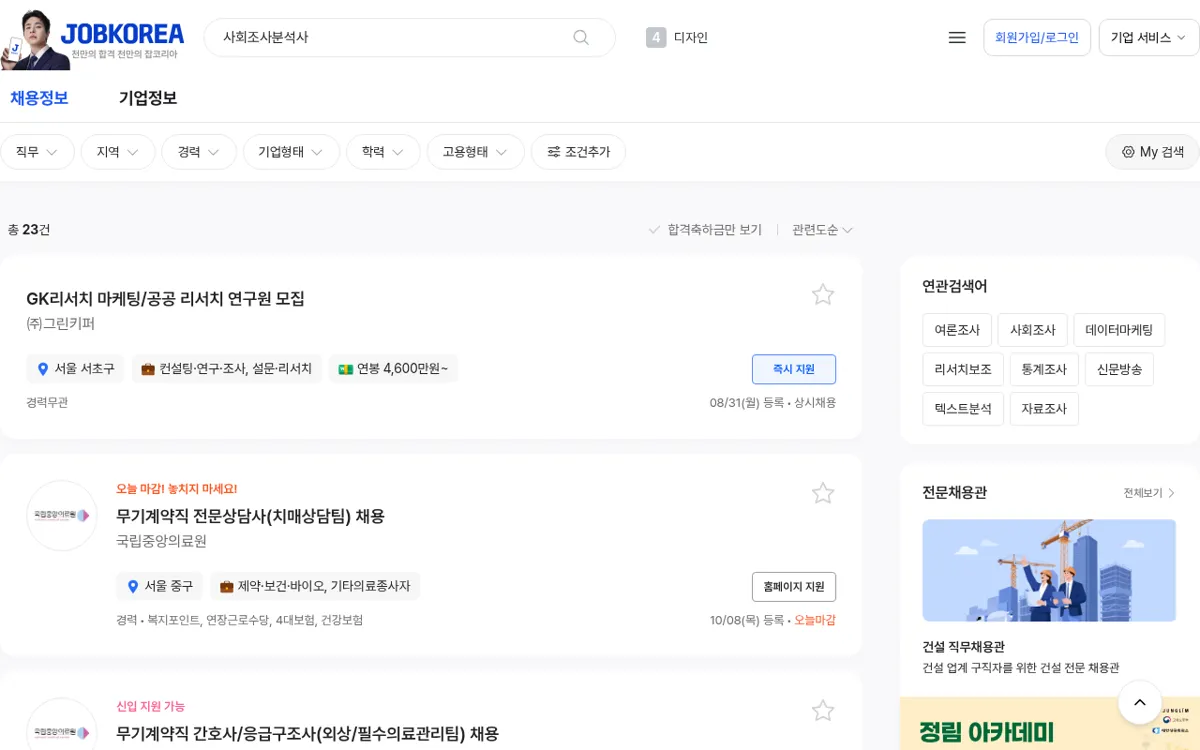
Task: Click 컨설팅·연구·조사, 설문·리서치 tag
Action: [x=226, y=369]
